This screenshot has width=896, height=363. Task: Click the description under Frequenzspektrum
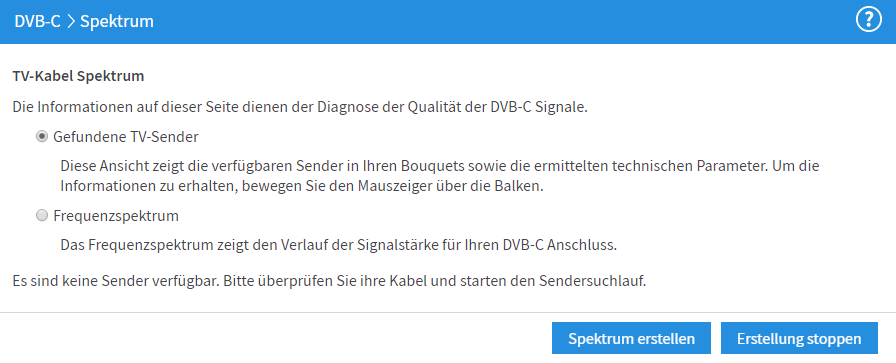pyautogui.click(x=339, y=245)
